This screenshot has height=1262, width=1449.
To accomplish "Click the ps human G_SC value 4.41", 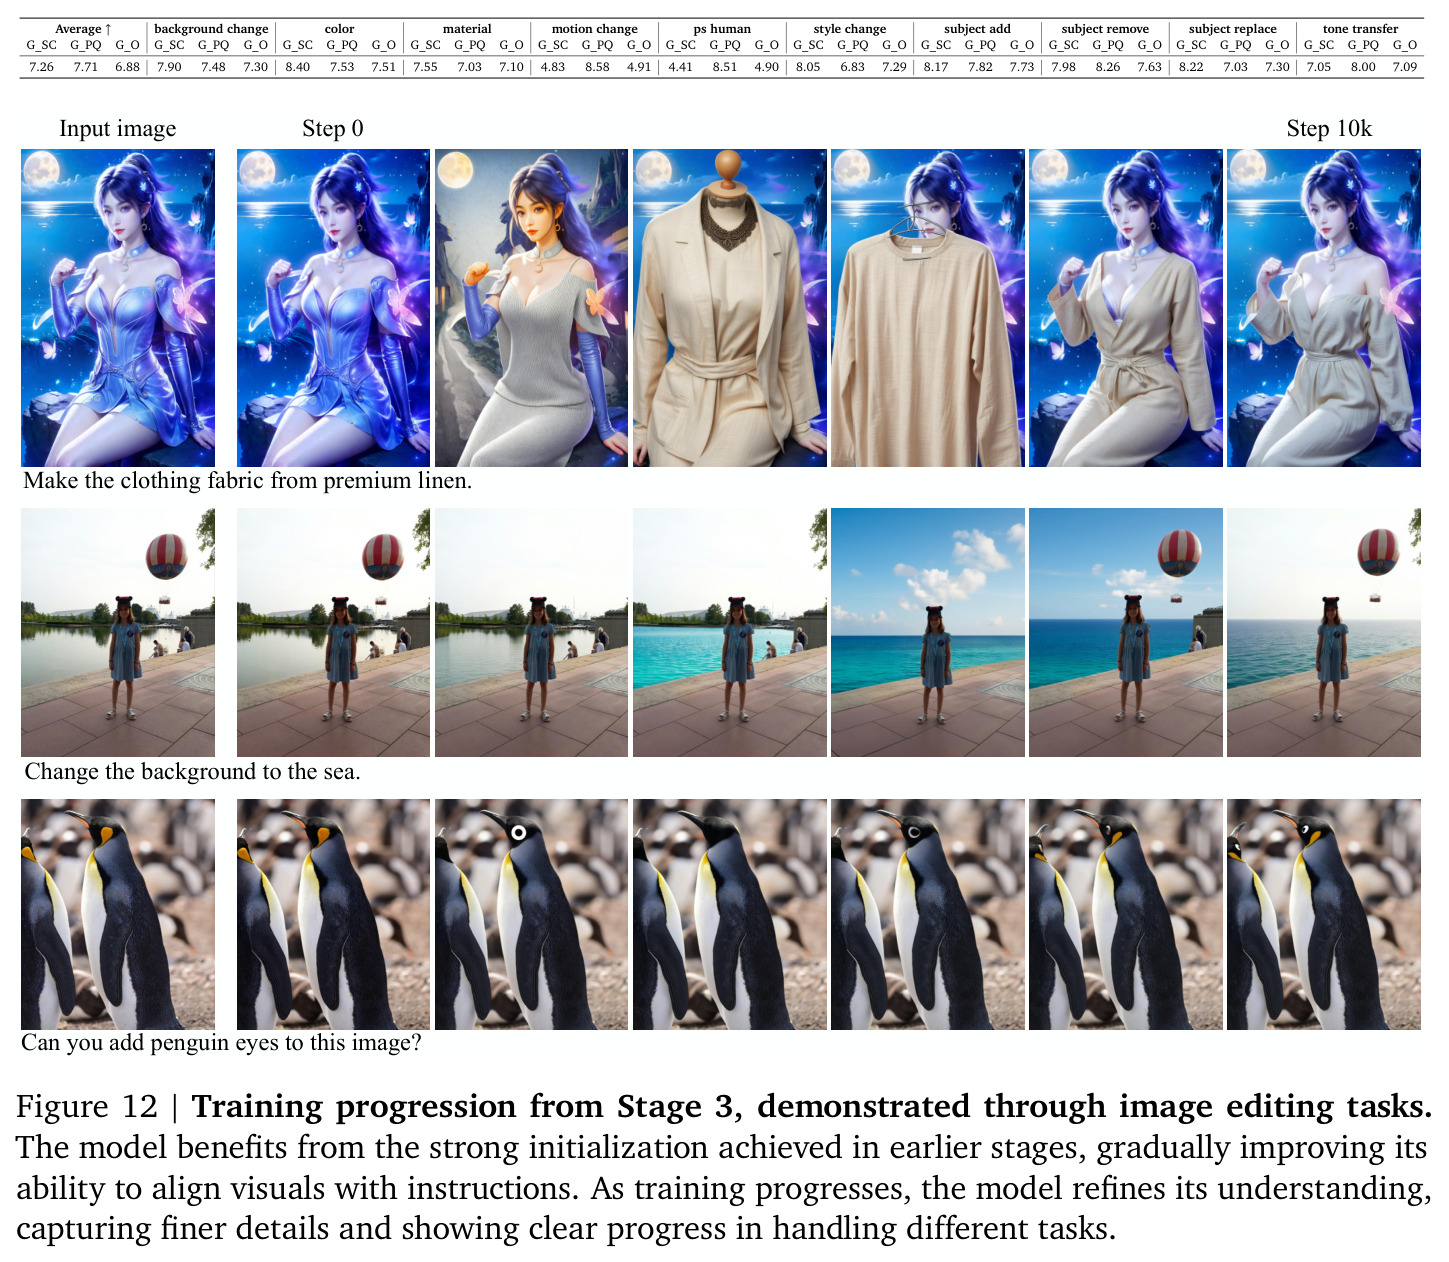I will click(x=680, y=67).
